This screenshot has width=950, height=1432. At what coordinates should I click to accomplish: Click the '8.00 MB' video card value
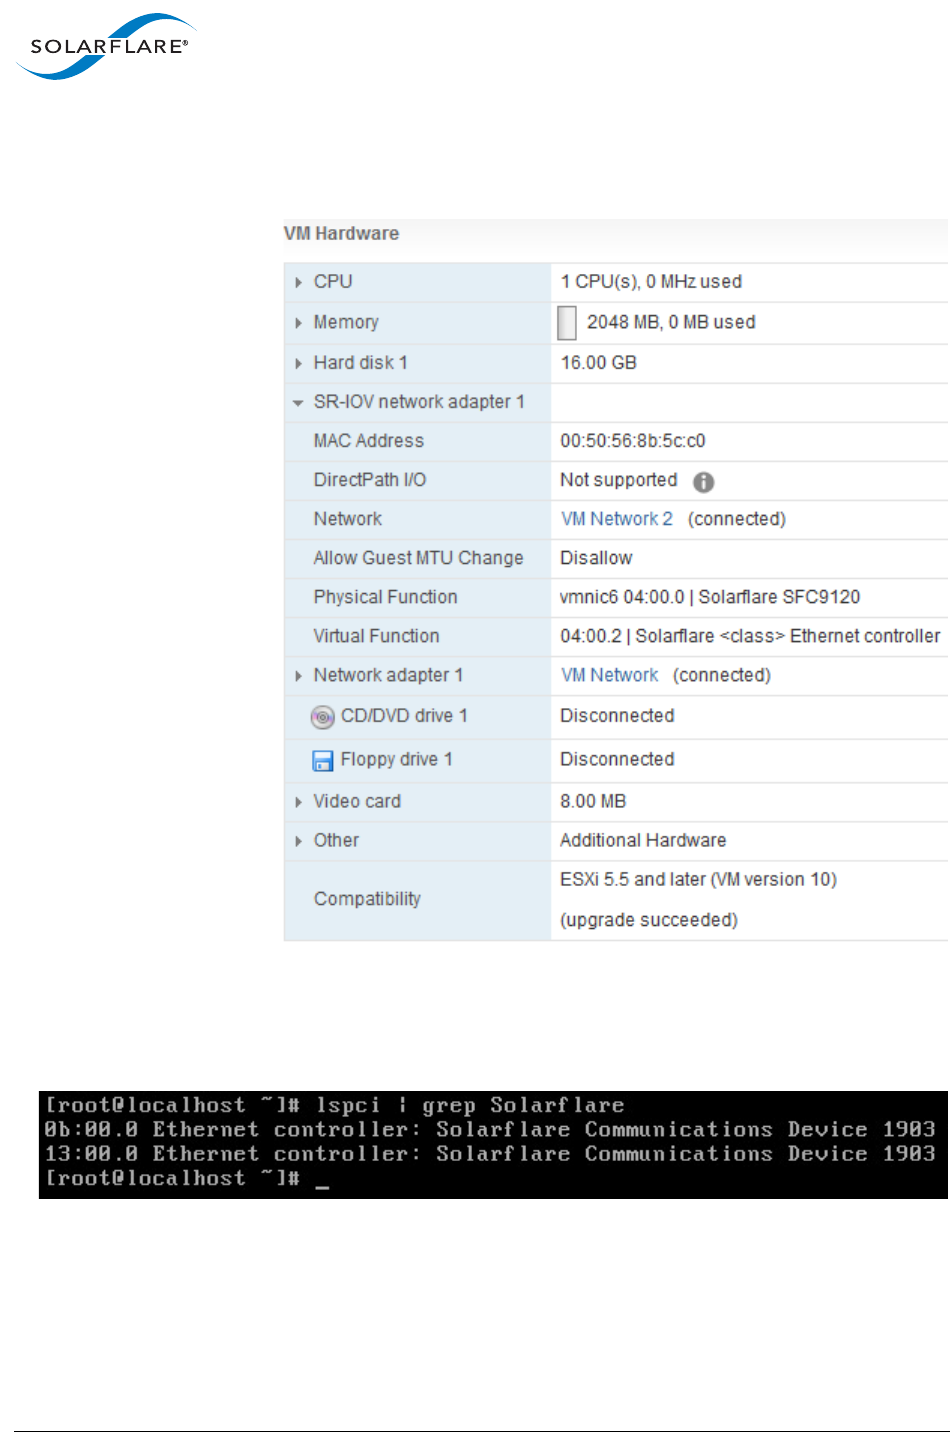pos(593,801)
